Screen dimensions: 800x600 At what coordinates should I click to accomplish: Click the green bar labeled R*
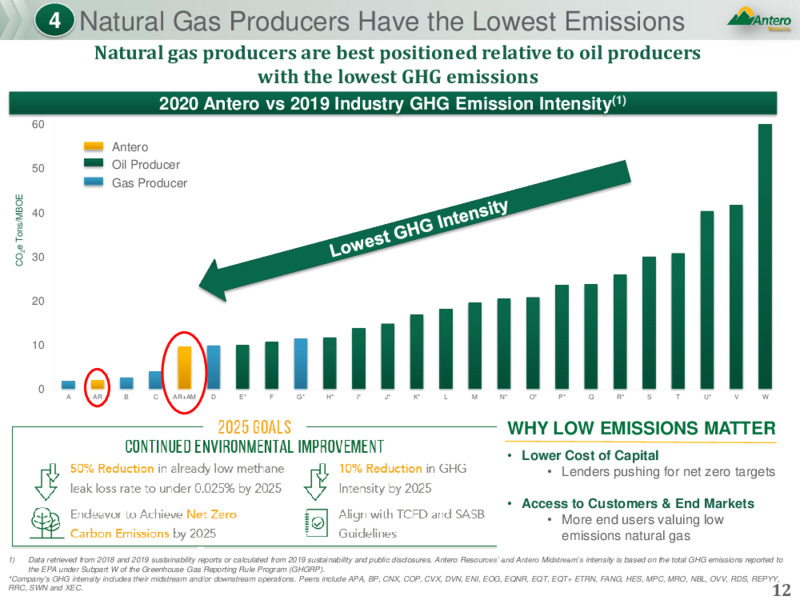[x=619, y=332]
